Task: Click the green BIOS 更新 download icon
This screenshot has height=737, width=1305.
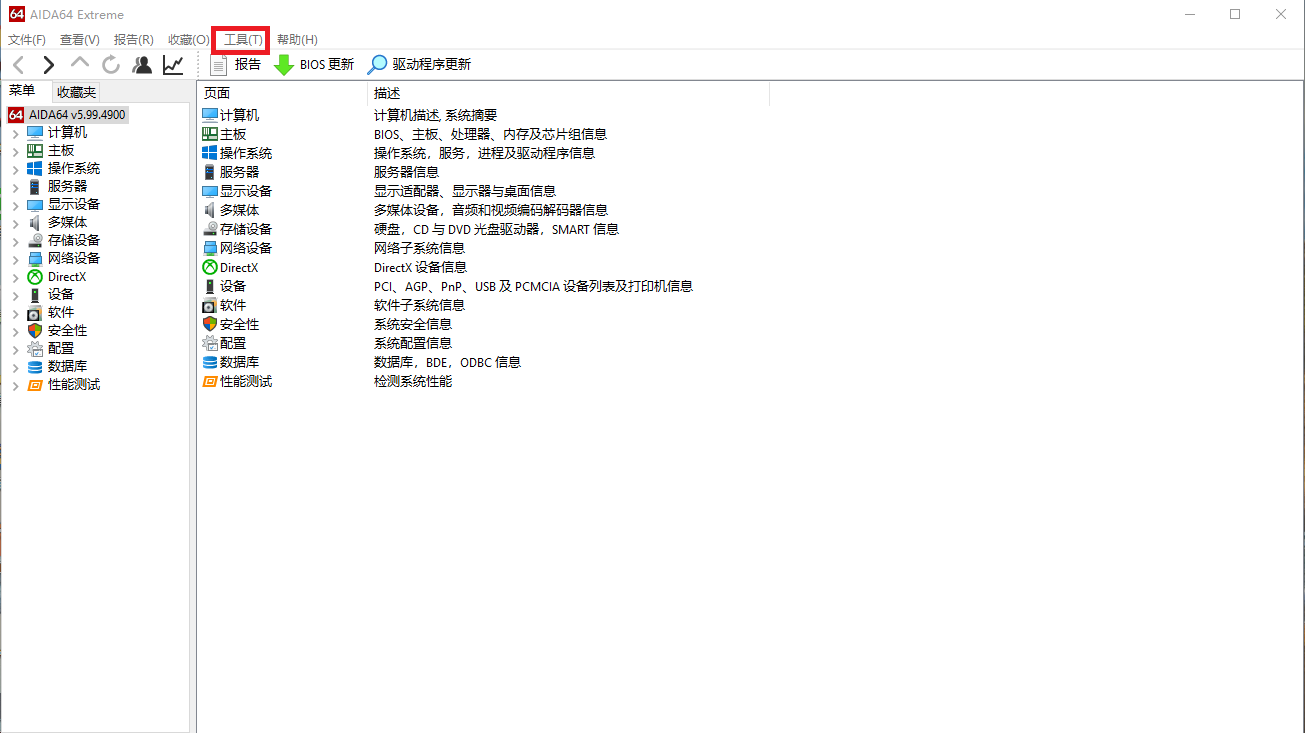Action: pyautogui.click(x=284, y=65)
